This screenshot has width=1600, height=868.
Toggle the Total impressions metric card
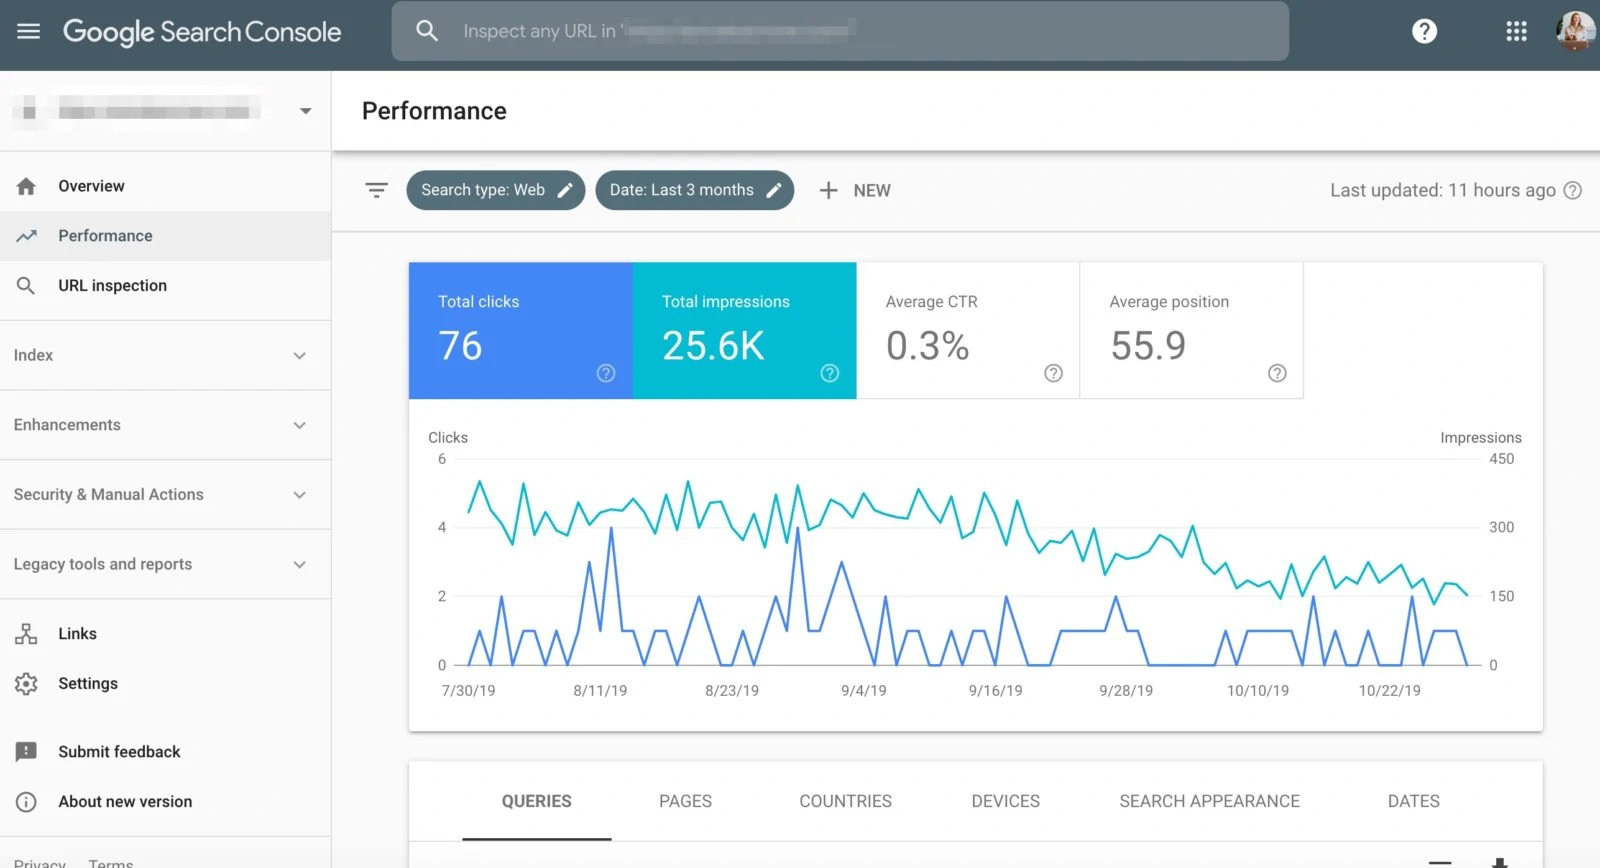coord(744,330)
